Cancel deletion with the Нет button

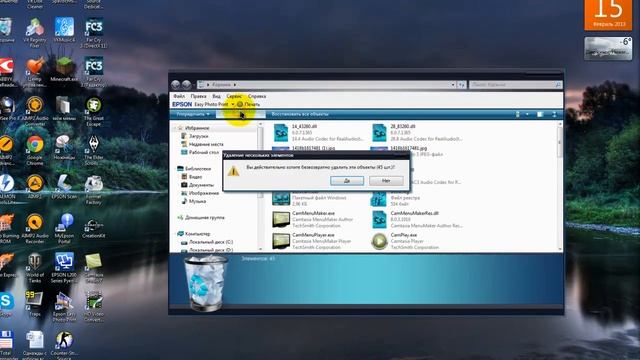[386, 180]
